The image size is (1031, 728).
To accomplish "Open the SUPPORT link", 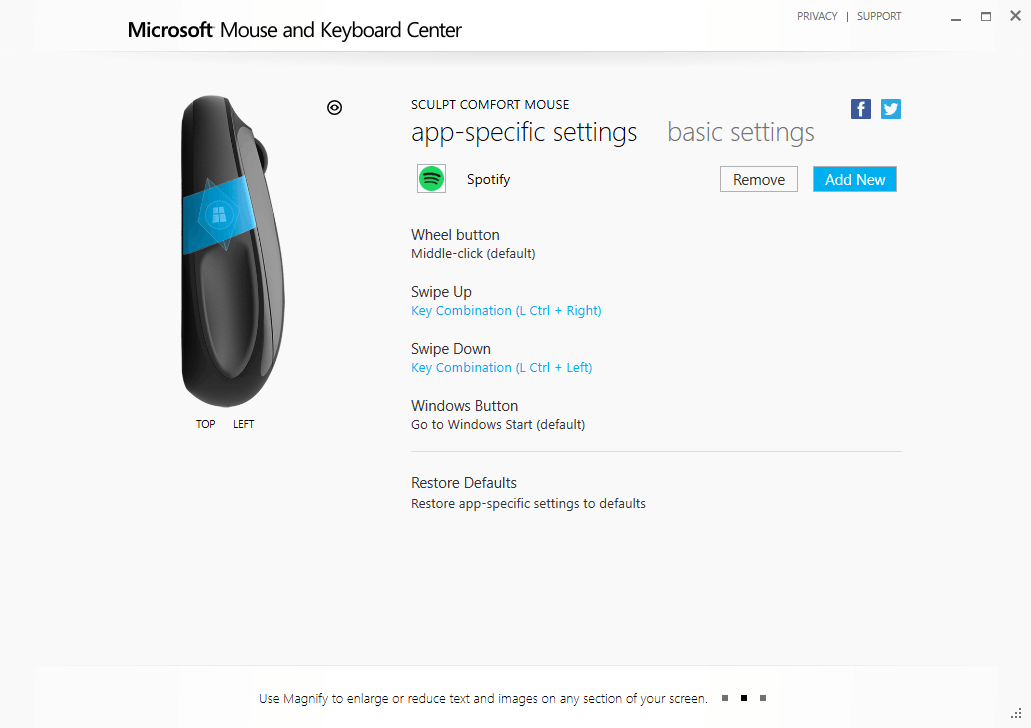I will 879,16.
